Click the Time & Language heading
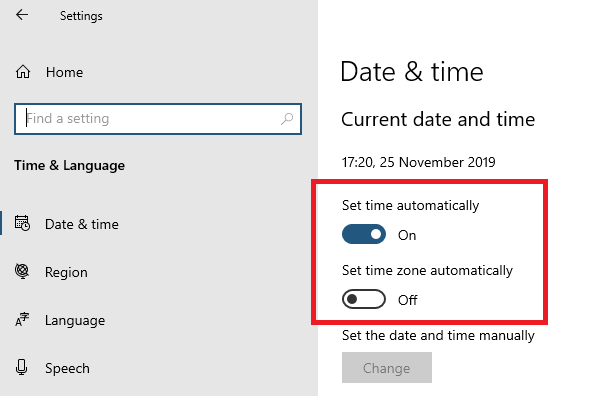This screenshot has width=602, height=396. point(69,166)
